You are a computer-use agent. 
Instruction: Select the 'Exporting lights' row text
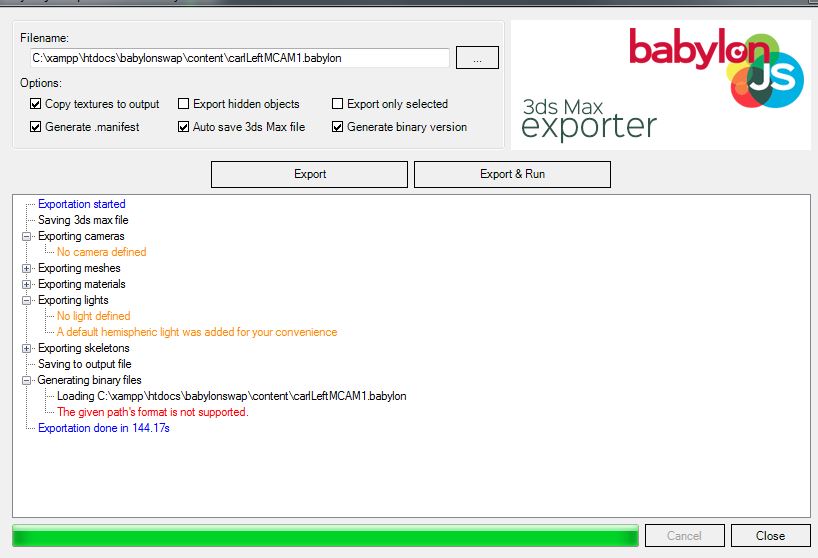point(73,300)
